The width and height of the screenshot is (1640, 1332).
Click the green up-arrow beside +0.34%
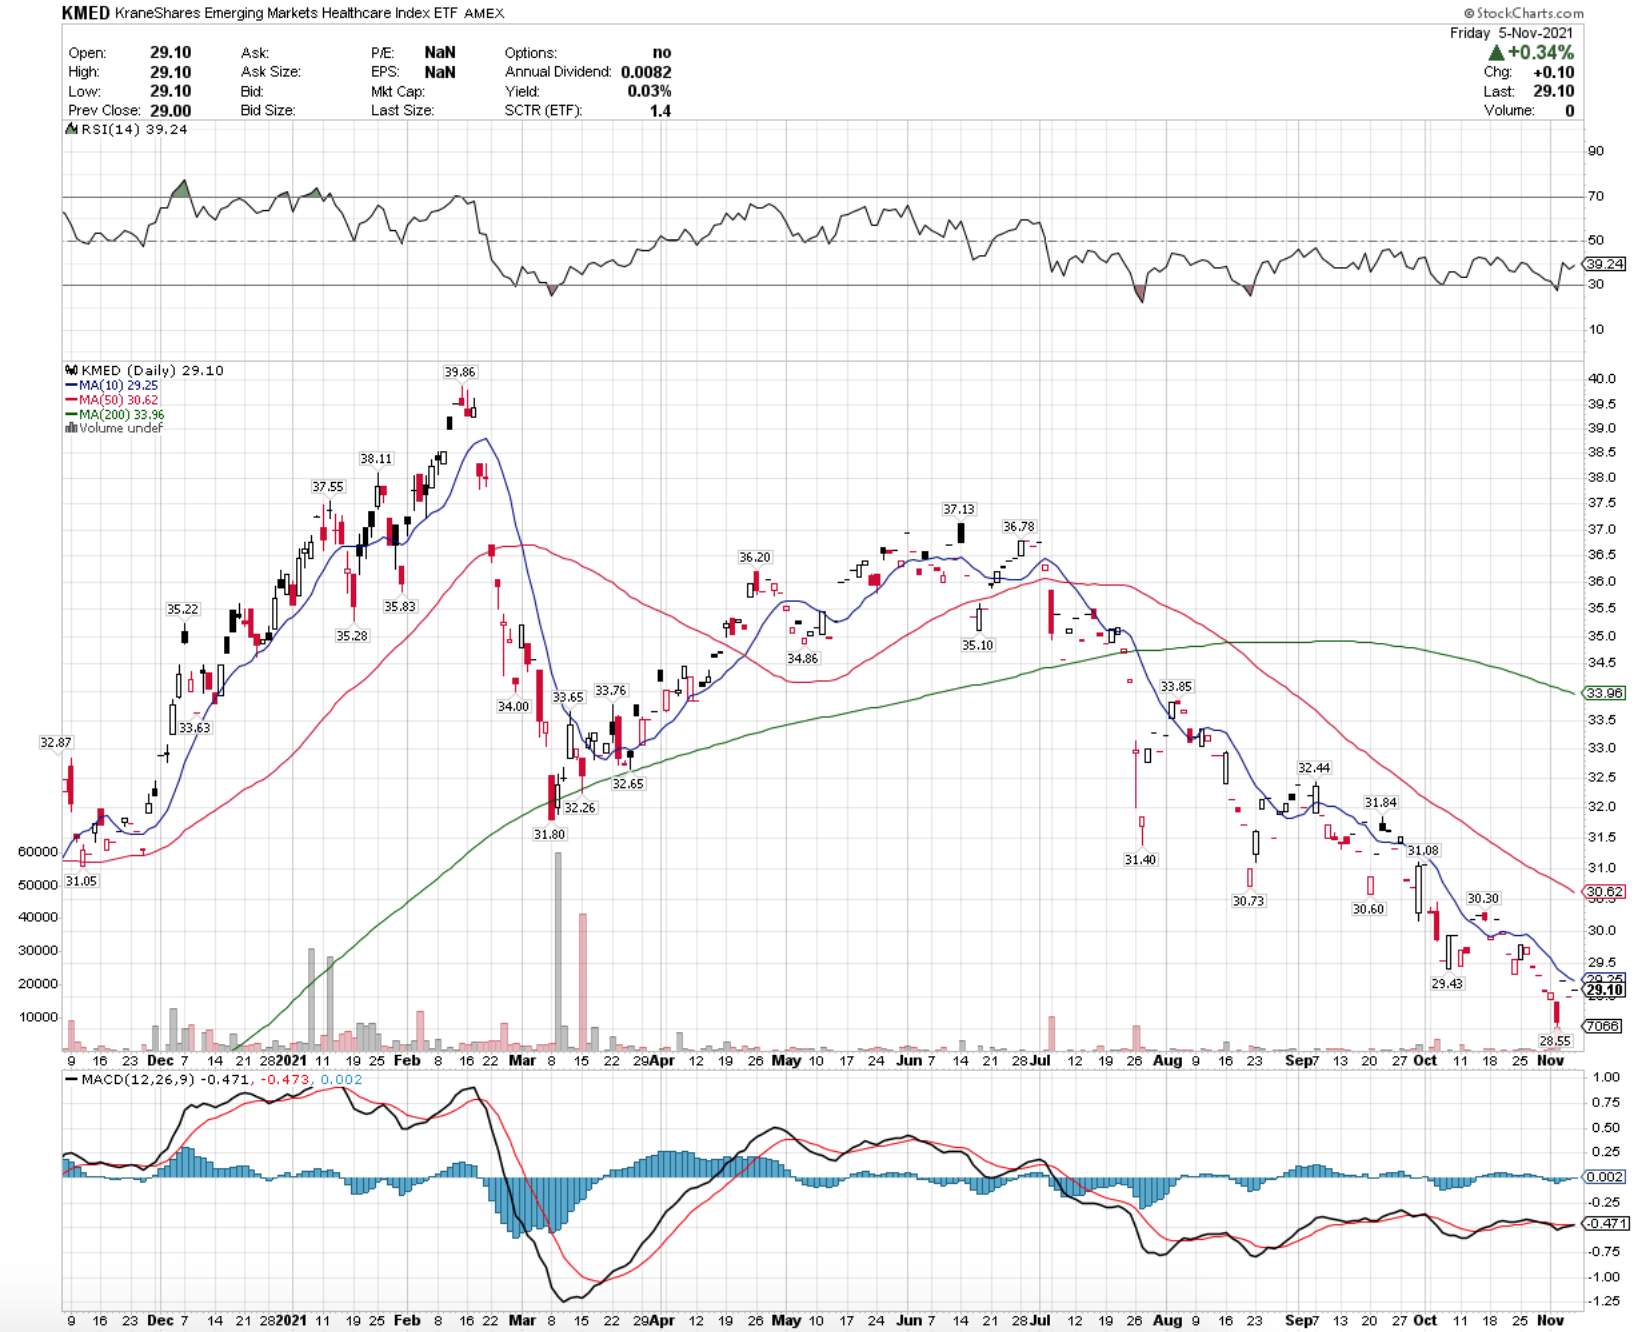1496,52
